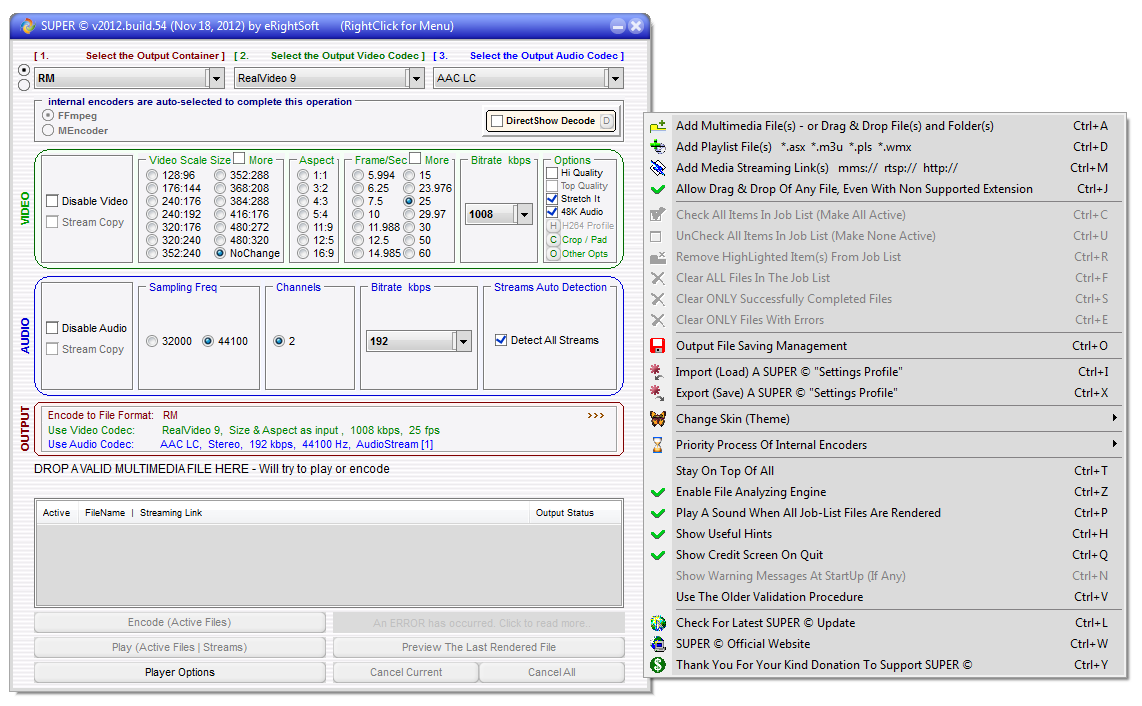Click the butterfly Change Skin icon
Viewport: 1142px width, 706px height.
[658, 419]
